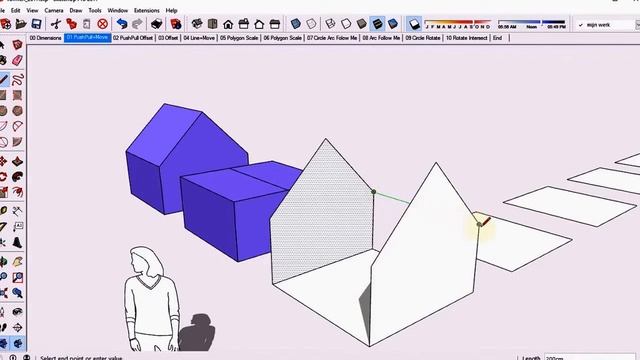Toggle the Back Edges style
This screenshot has height=360, width=640.
[311, 24]
